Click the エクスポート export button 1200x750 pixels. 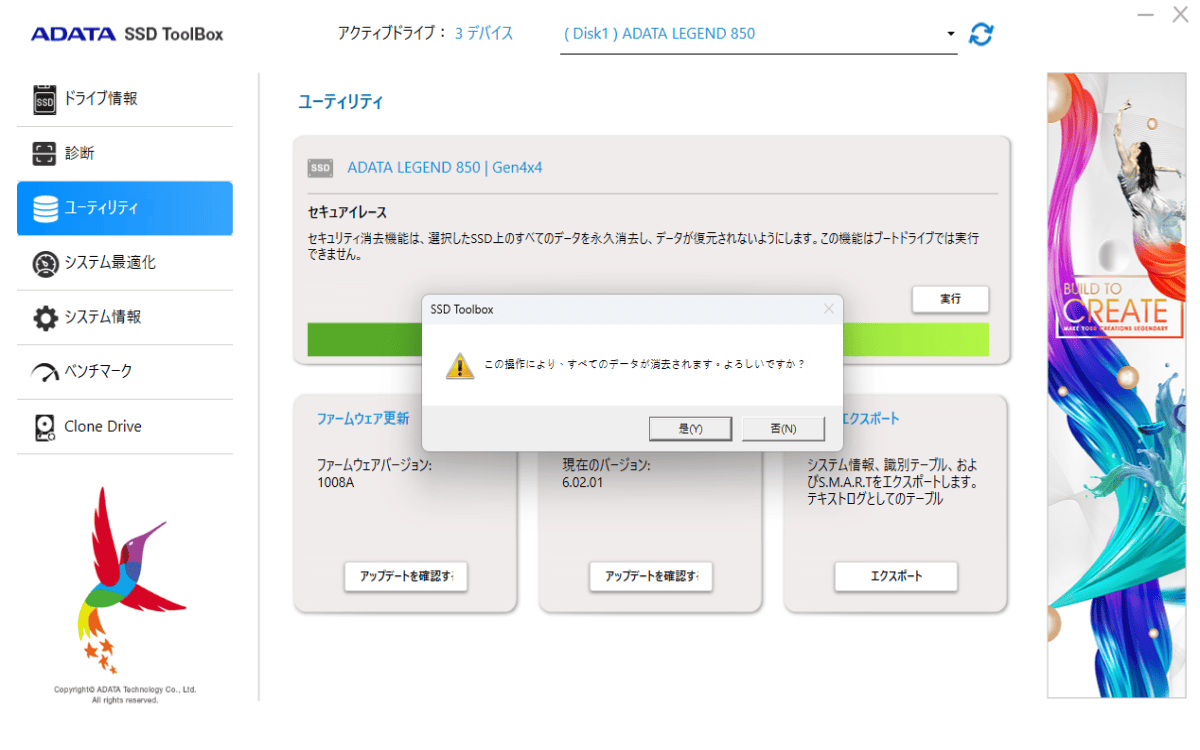(896, 576)
